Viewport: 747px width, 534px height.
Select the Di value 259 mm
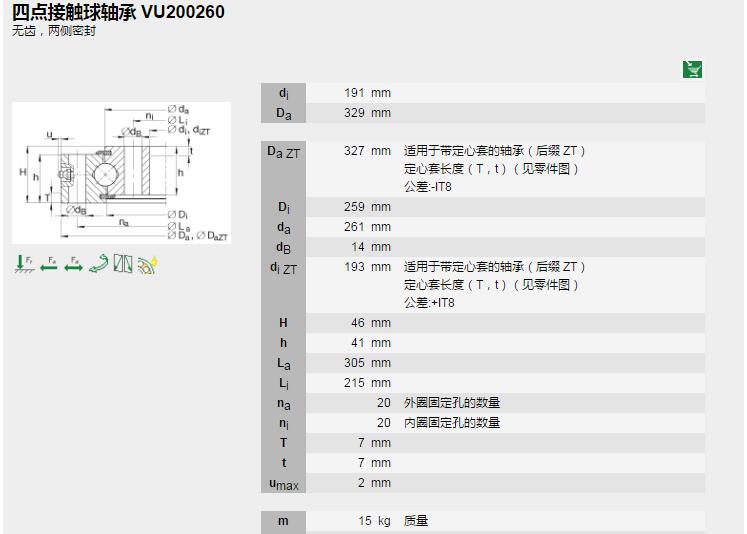367,207
